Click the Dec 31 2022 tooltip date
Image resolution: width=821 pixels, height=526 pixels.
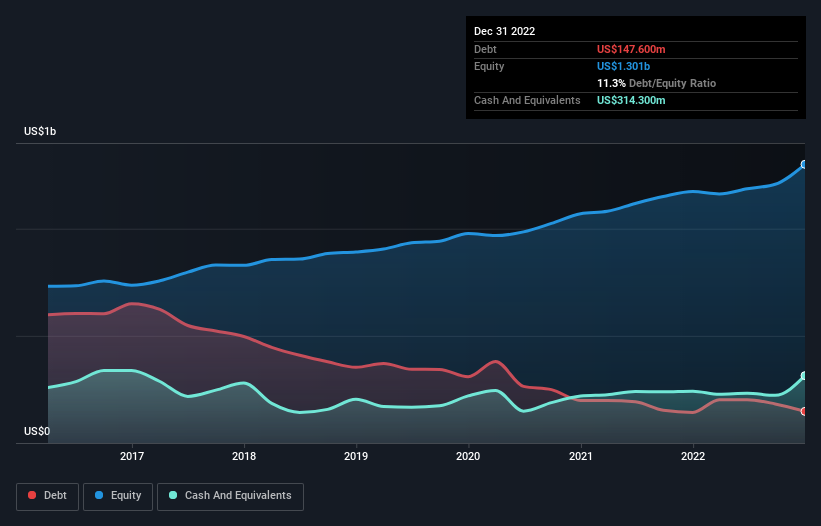504,31
